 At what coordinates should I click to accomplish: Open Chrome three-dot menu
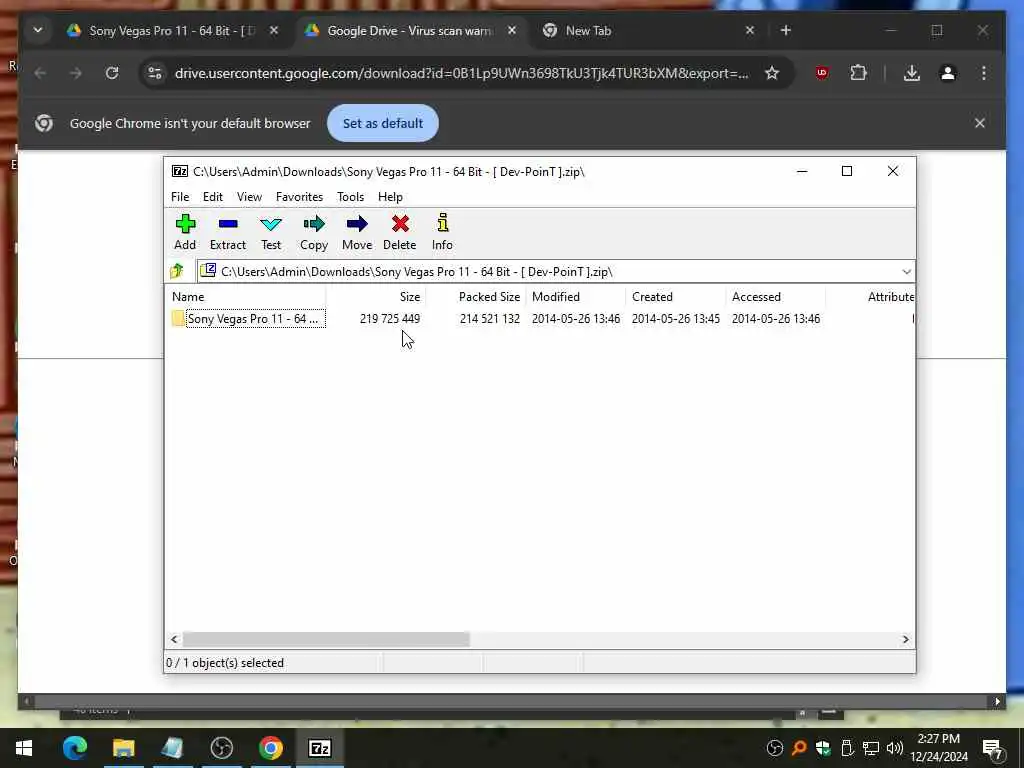[x=984, y=73]
